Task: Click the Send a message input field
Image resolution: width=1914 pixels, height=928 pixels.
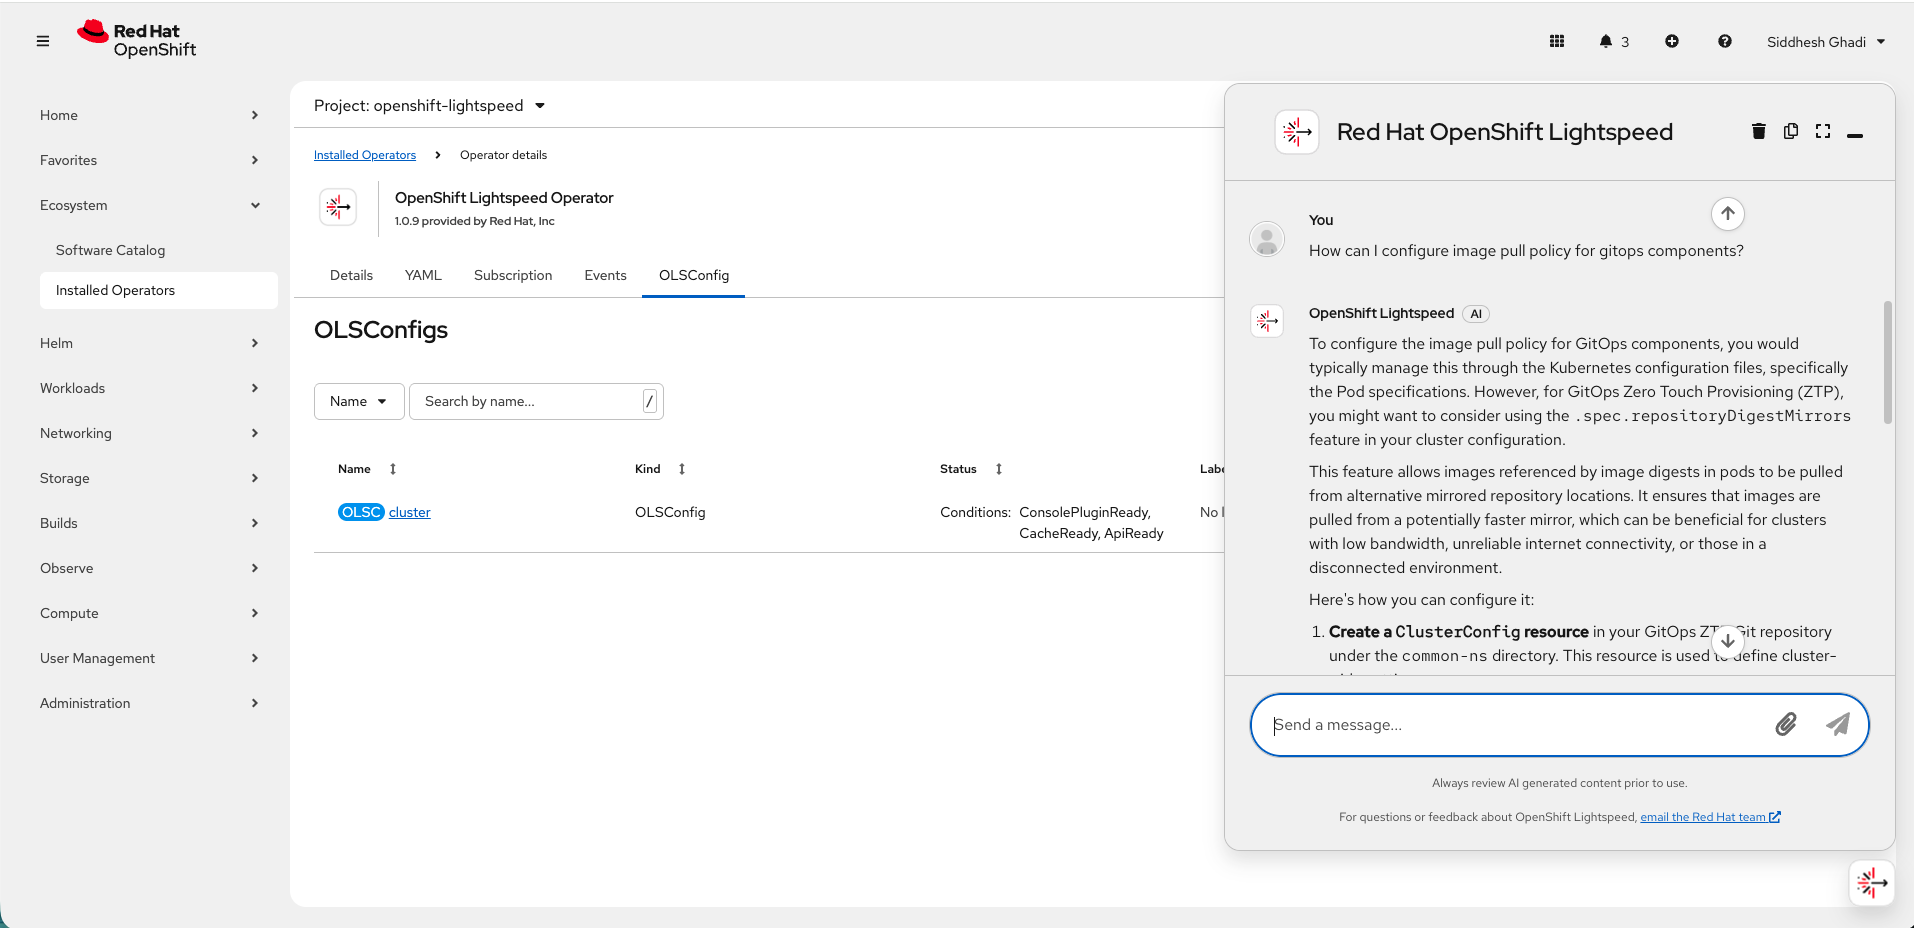Action: click(x=1510, y=725)
